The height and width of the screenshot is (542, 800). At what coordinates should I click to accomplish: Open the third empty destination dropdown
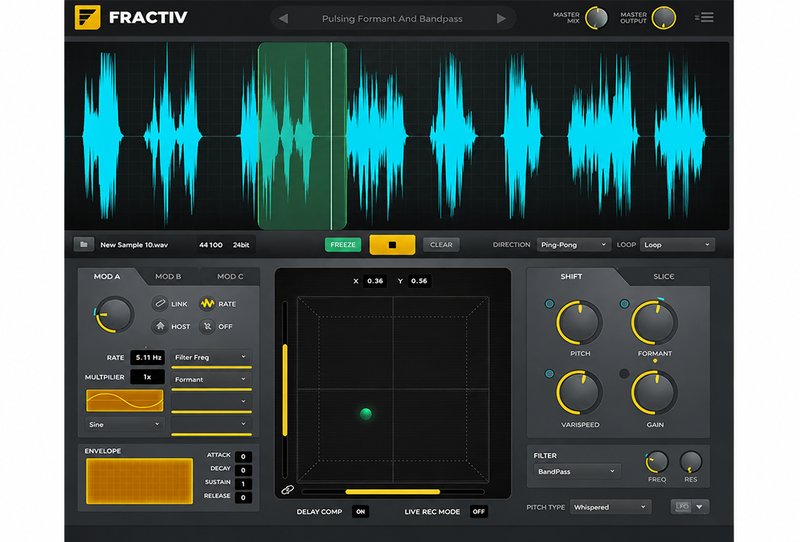[x=211, y=402]
